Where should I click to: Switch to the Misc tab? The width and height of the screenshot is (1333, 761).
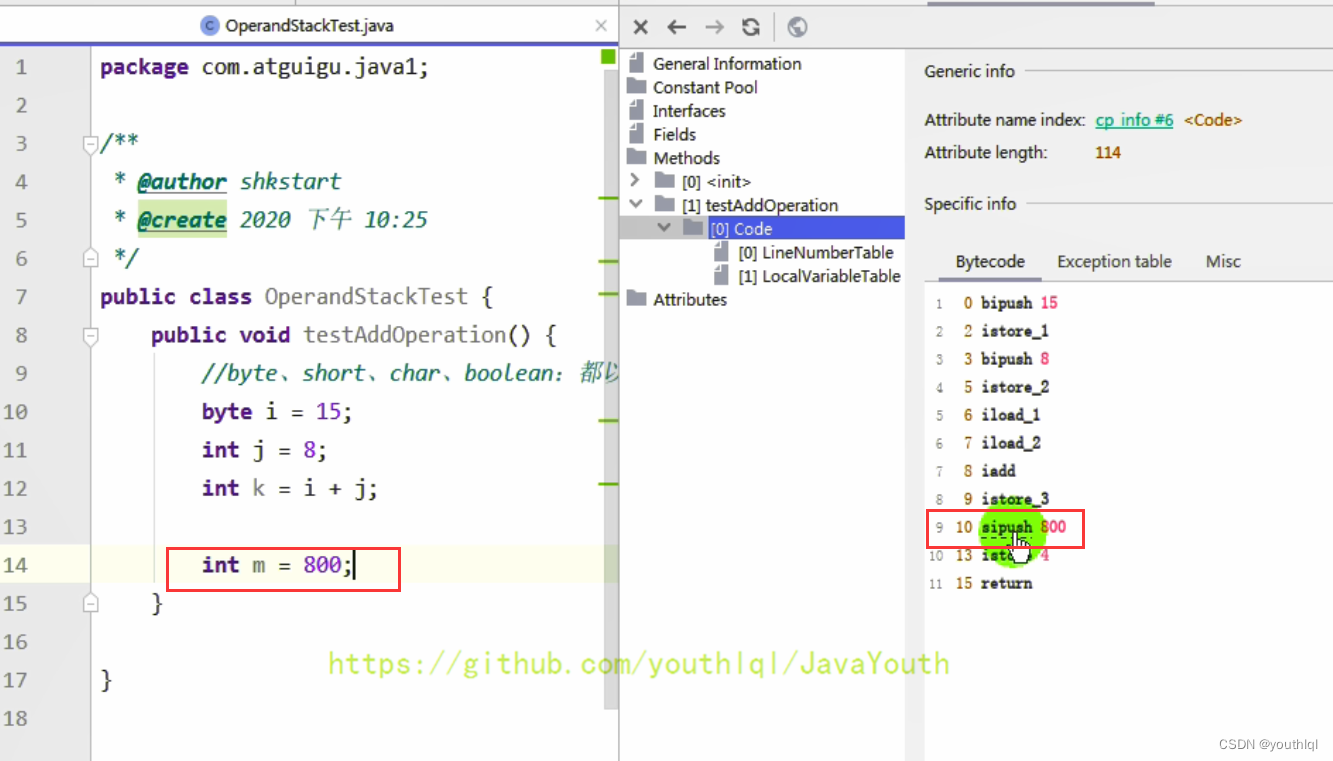coord(1223,261)
